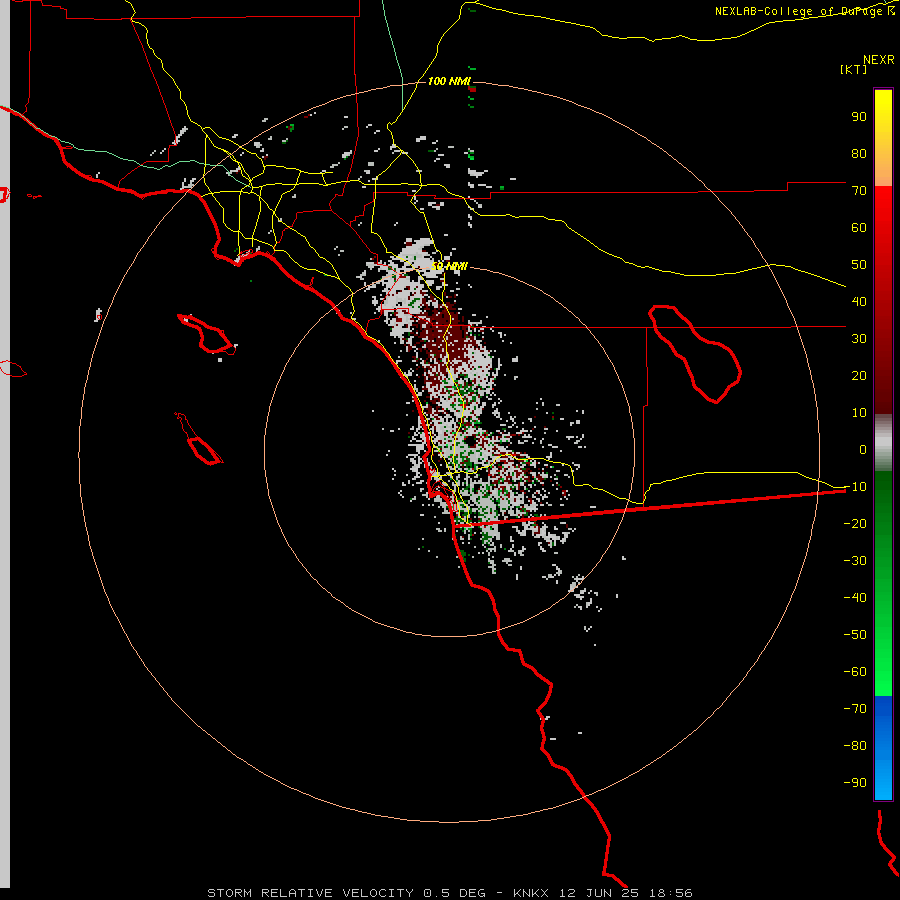Click the -10 value on velocity scale
This screenshot has height=900, width=900.
(855, 487)
